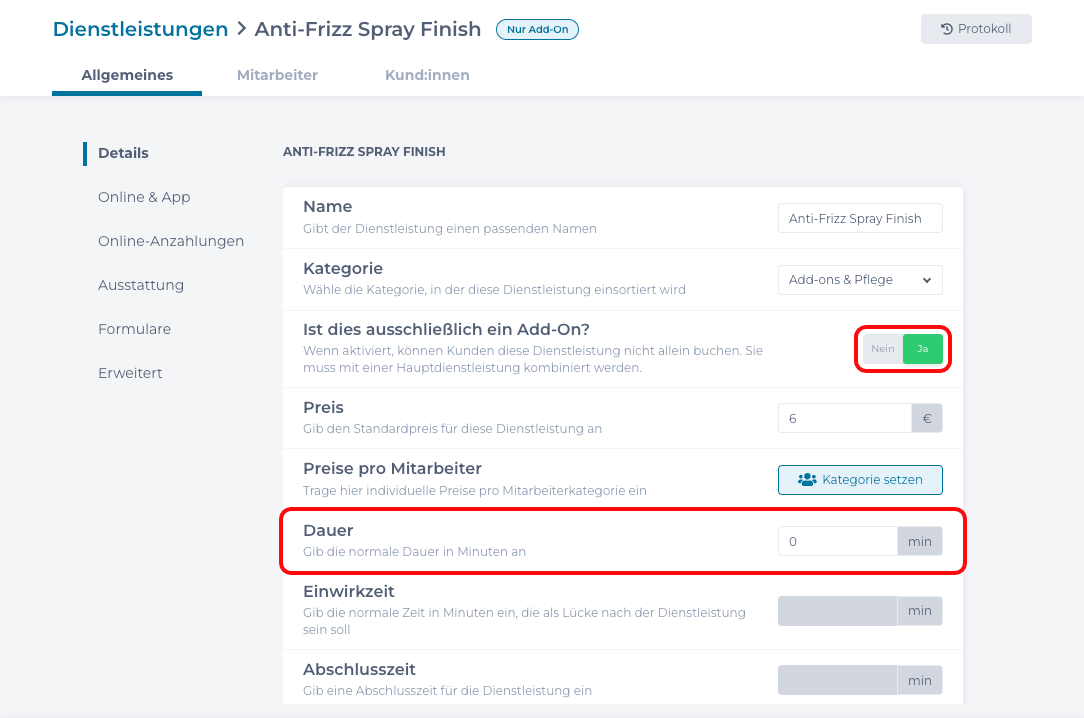Click inside the Dauer minutes input field
This screenshot has height=718, width=1084.
pos(837,540)
